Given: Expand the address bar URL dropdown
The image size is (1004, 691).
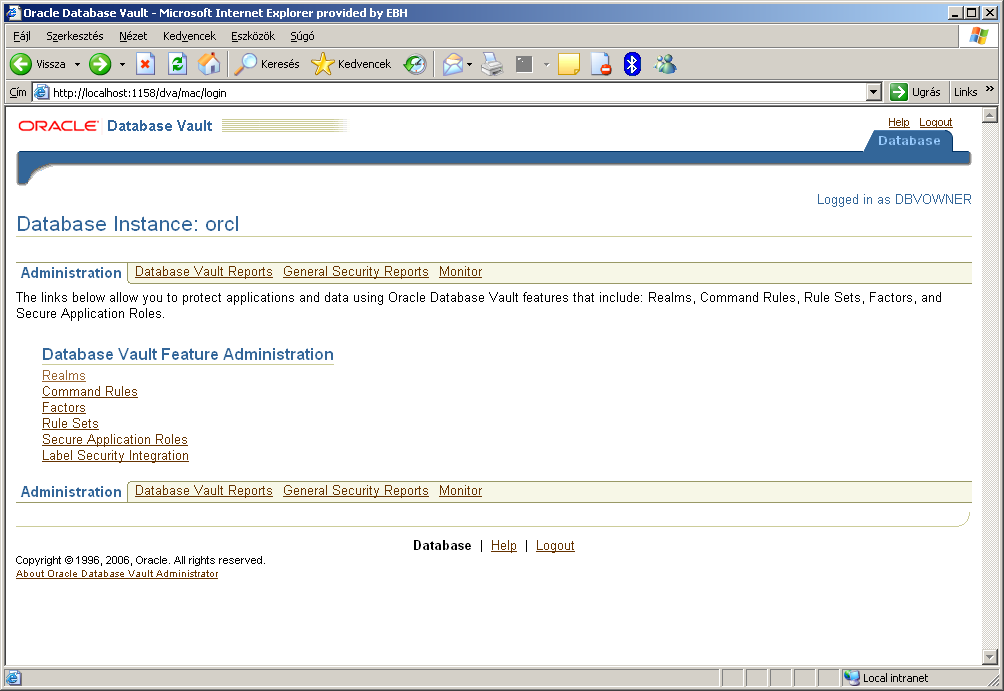Looking at the screenshot, I should tap(874, 92).
